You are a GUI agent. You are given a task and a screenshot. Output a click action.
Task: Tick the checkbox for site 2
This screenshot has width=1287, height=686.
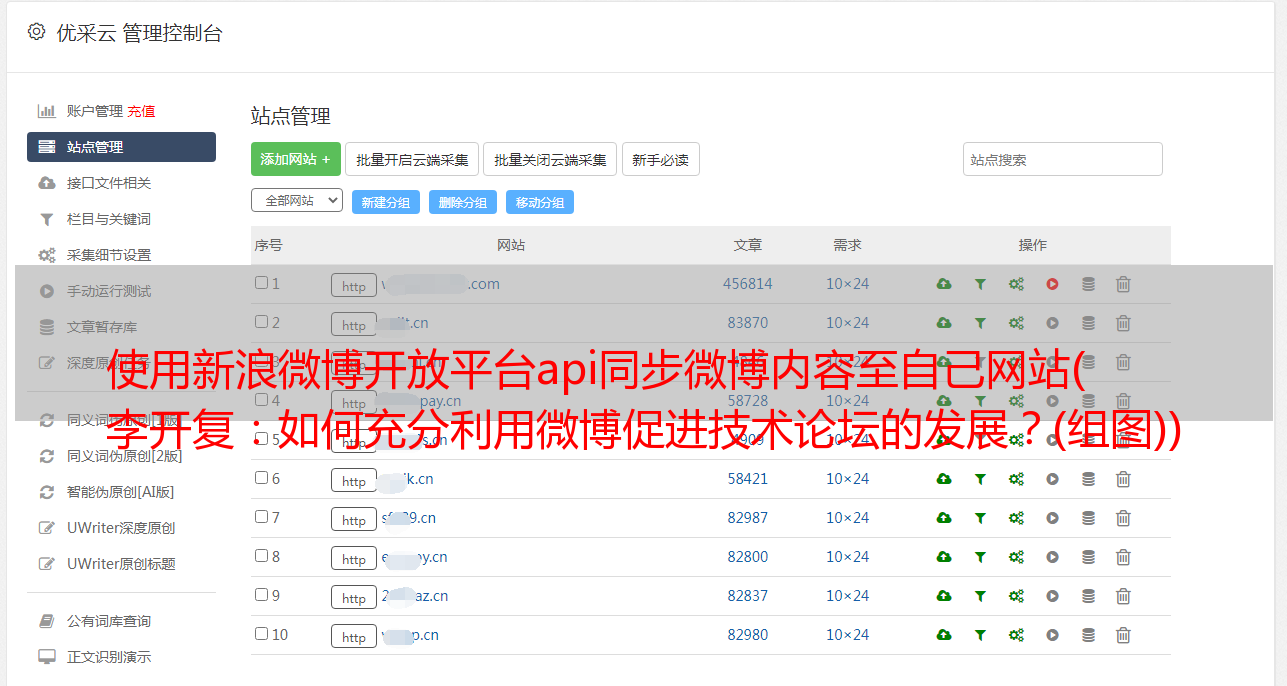point(261,322)
